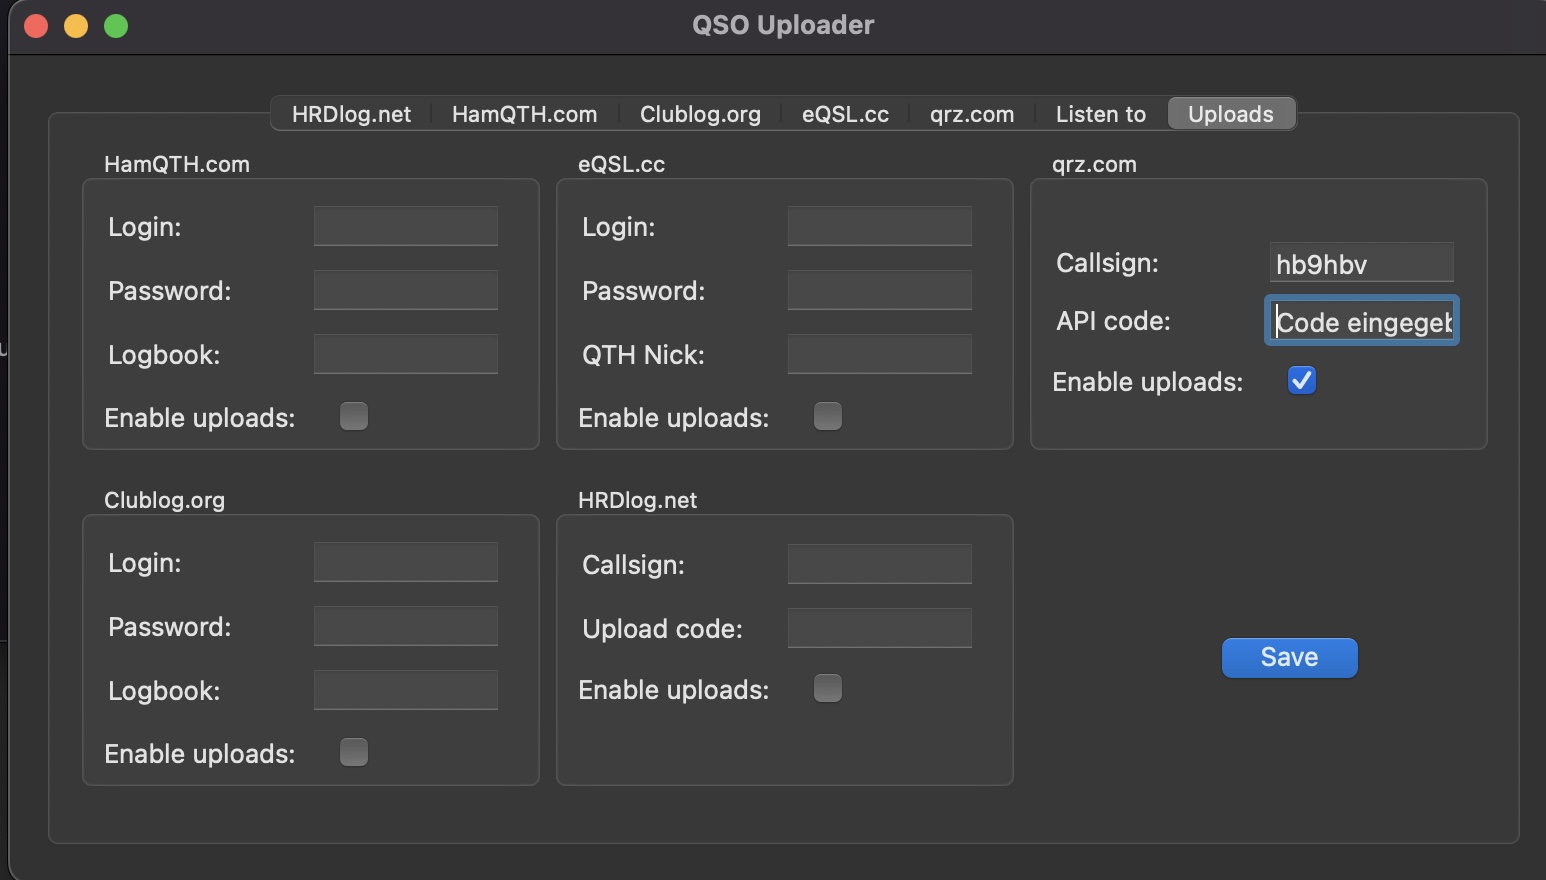Screen dimensions: 1546x880
Task: Click the eQSL.cc QTH Nick field
Action: 879,354
